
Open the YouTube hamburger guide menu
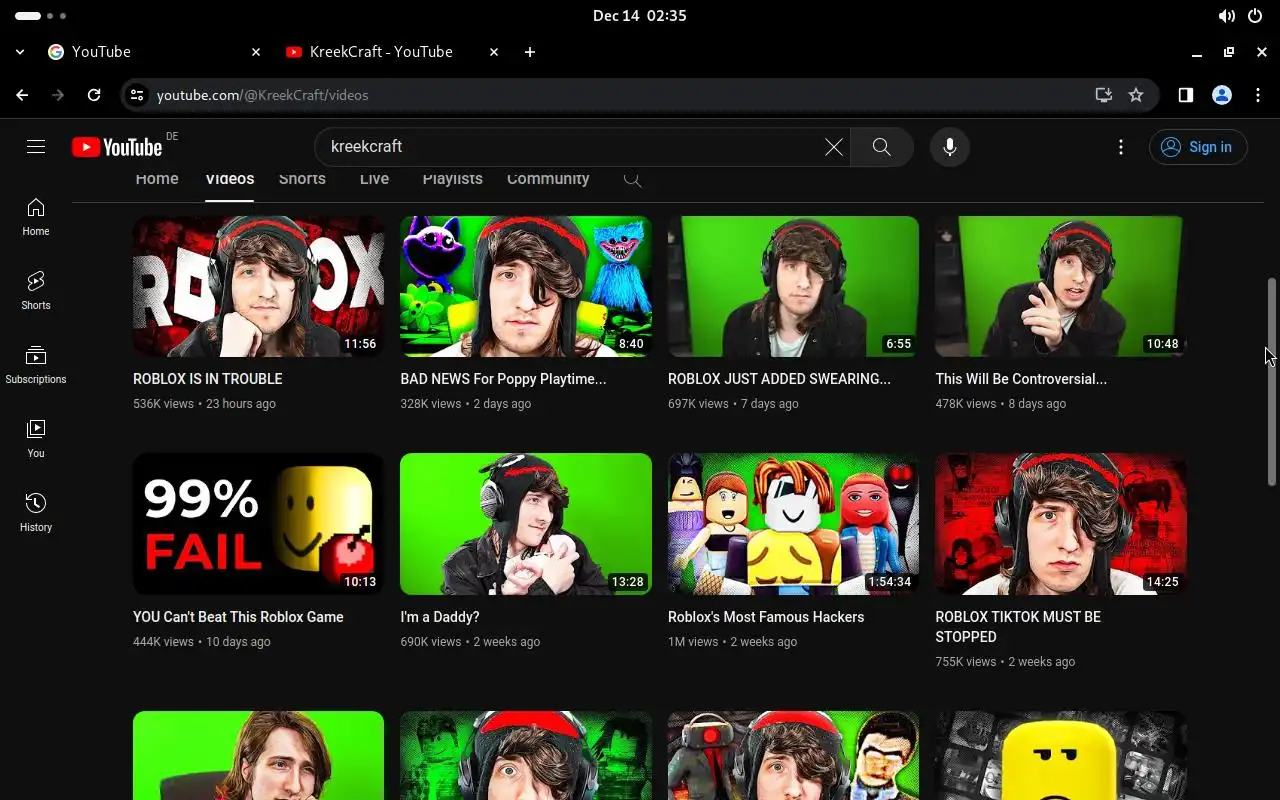tap(36, 147)
